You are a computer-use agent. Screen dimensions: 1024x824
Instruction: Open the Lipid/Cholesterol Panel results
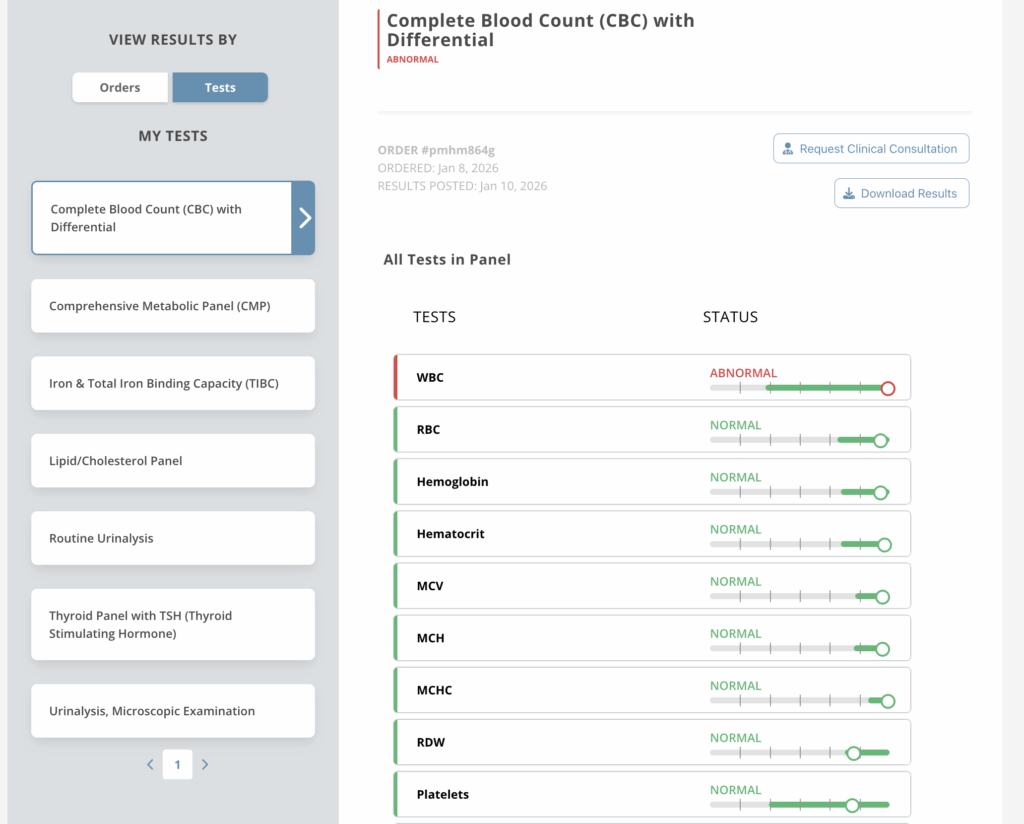172,460
